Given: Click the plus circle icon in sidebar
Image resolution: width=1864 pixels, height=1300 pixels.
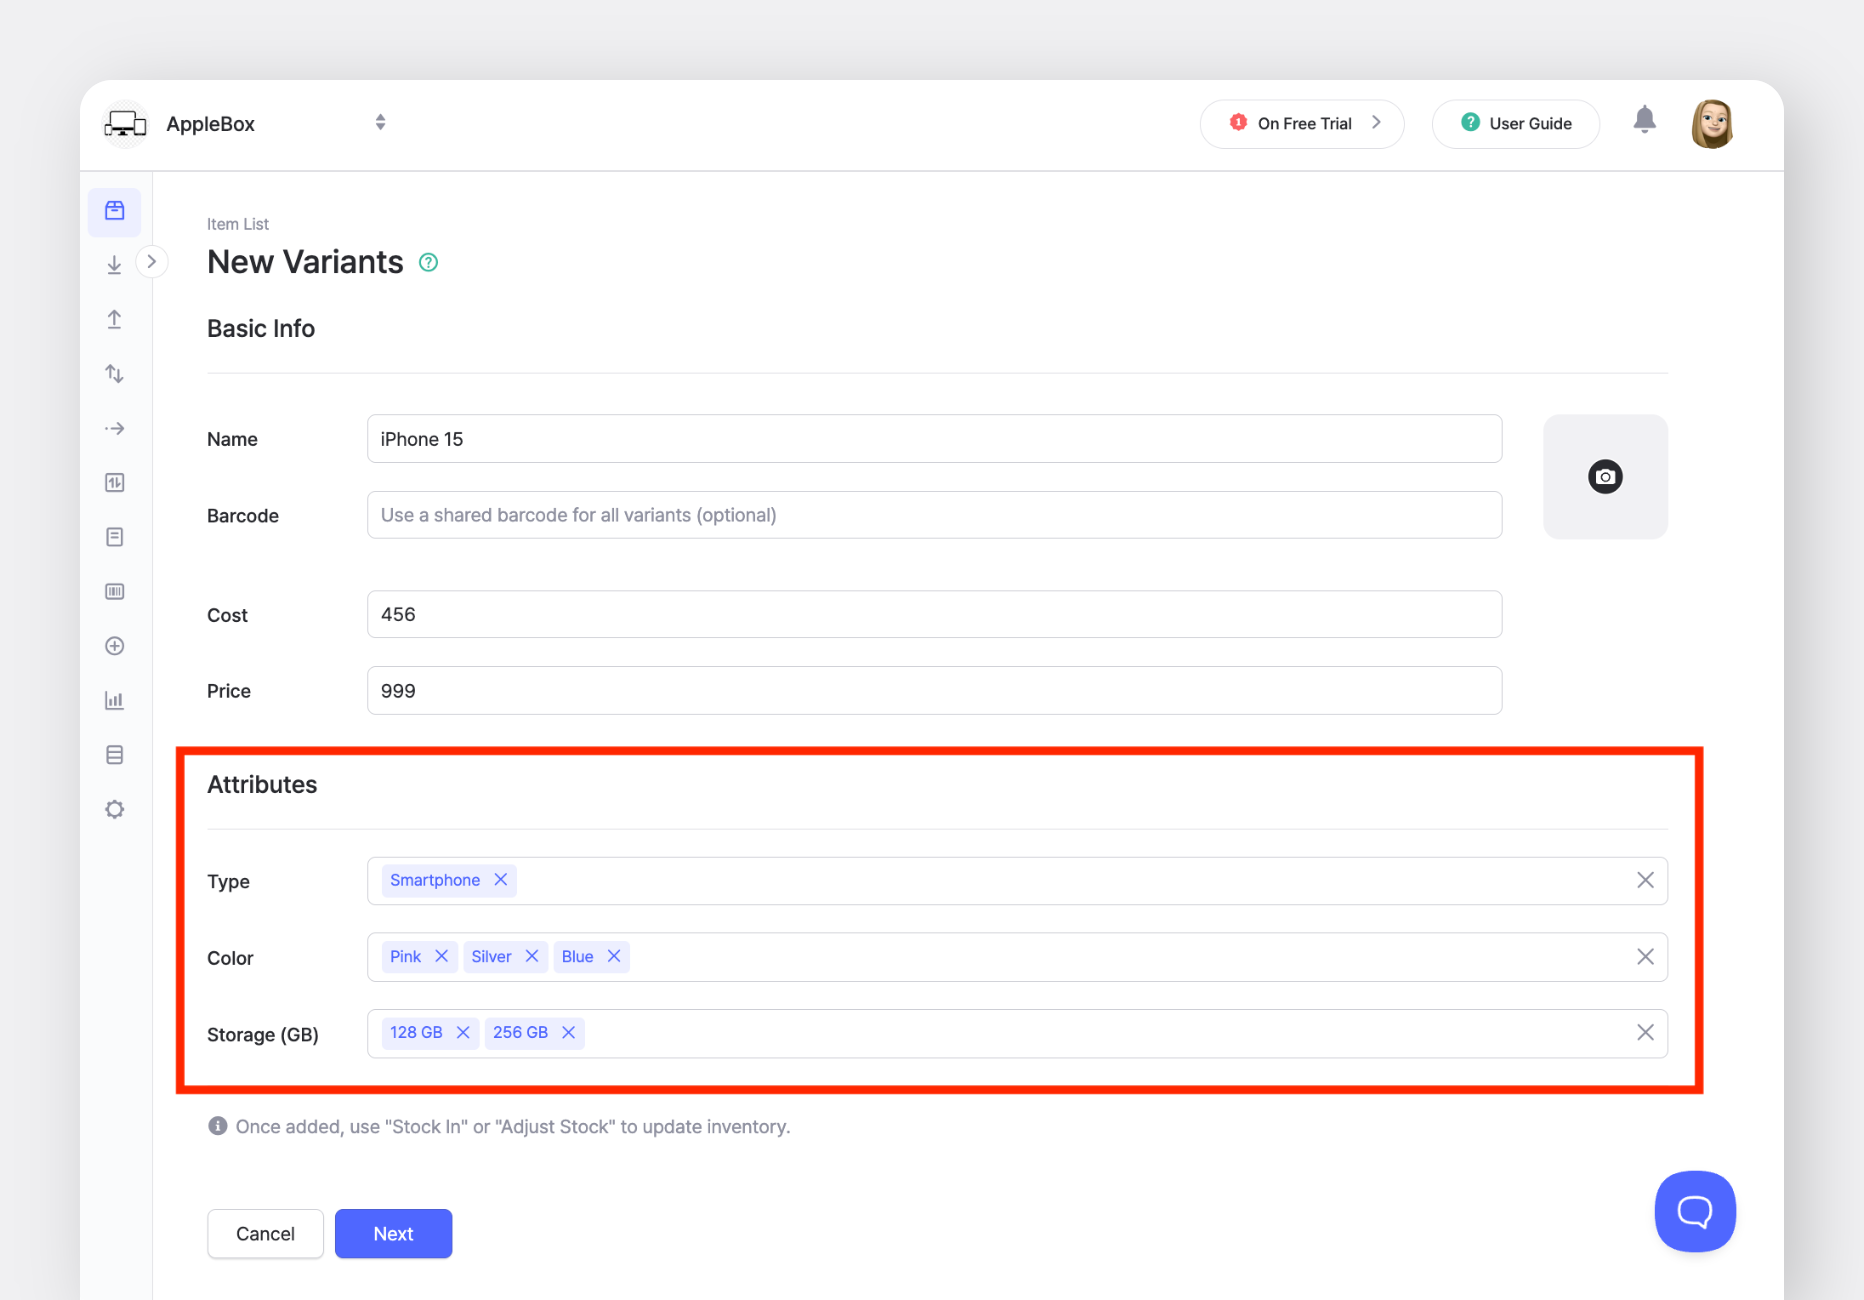Looking at the screenshot, I should click(114, 645).
